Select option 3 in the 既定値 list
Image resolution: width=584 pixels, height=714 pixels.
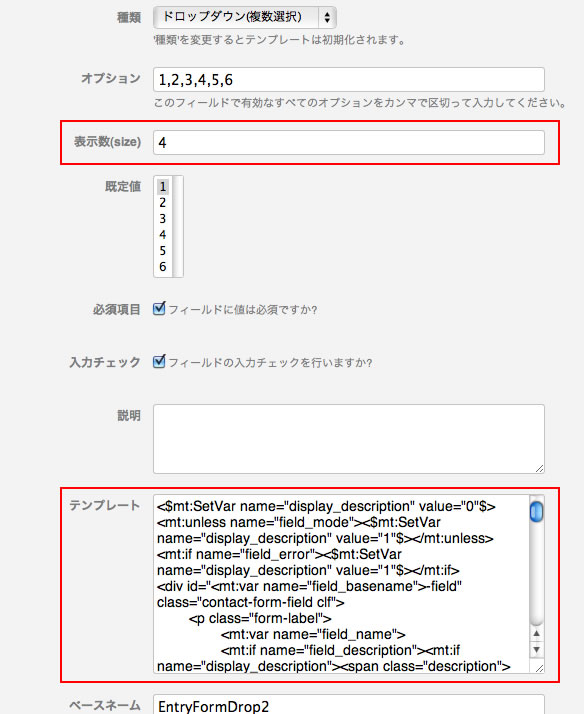tap(163, 219)
